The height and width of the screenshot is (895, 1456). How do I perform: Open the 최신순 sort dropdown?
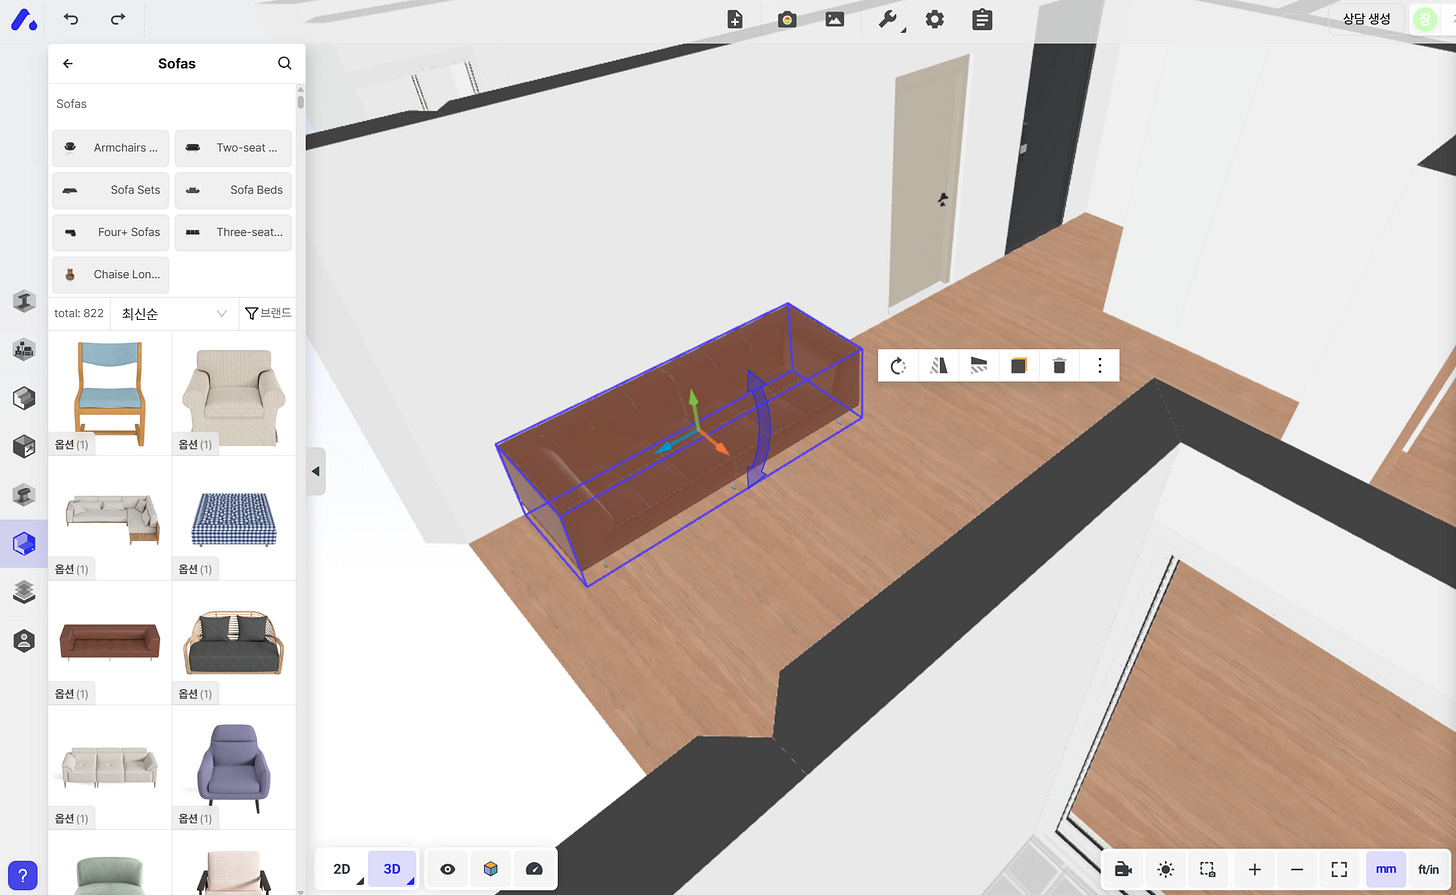pos(174,313)
